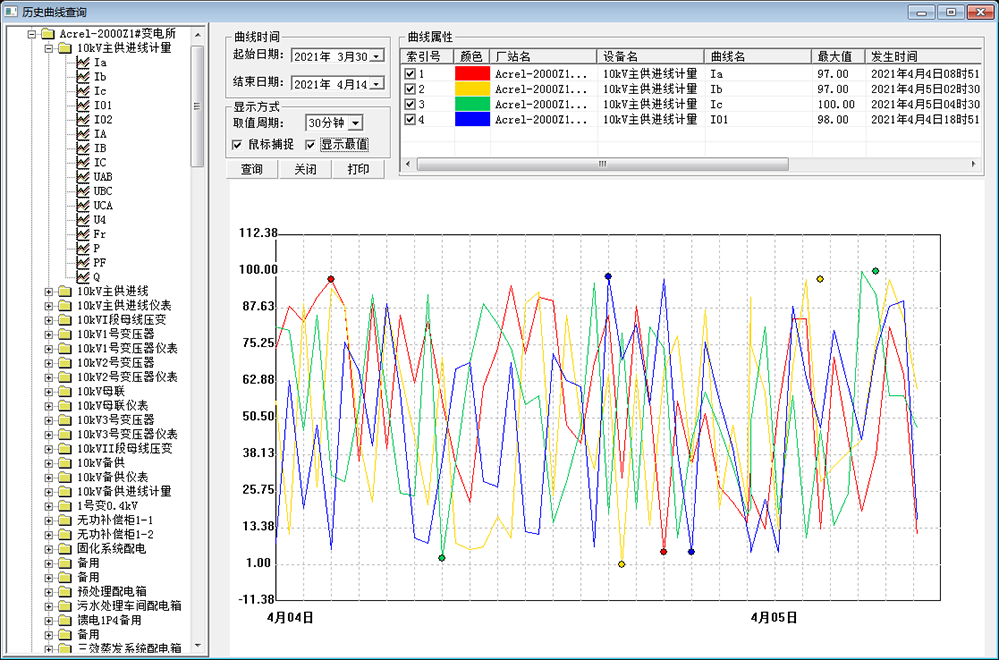Open the 取值周期 30分钟 dropdown

[x=355, y=122]
